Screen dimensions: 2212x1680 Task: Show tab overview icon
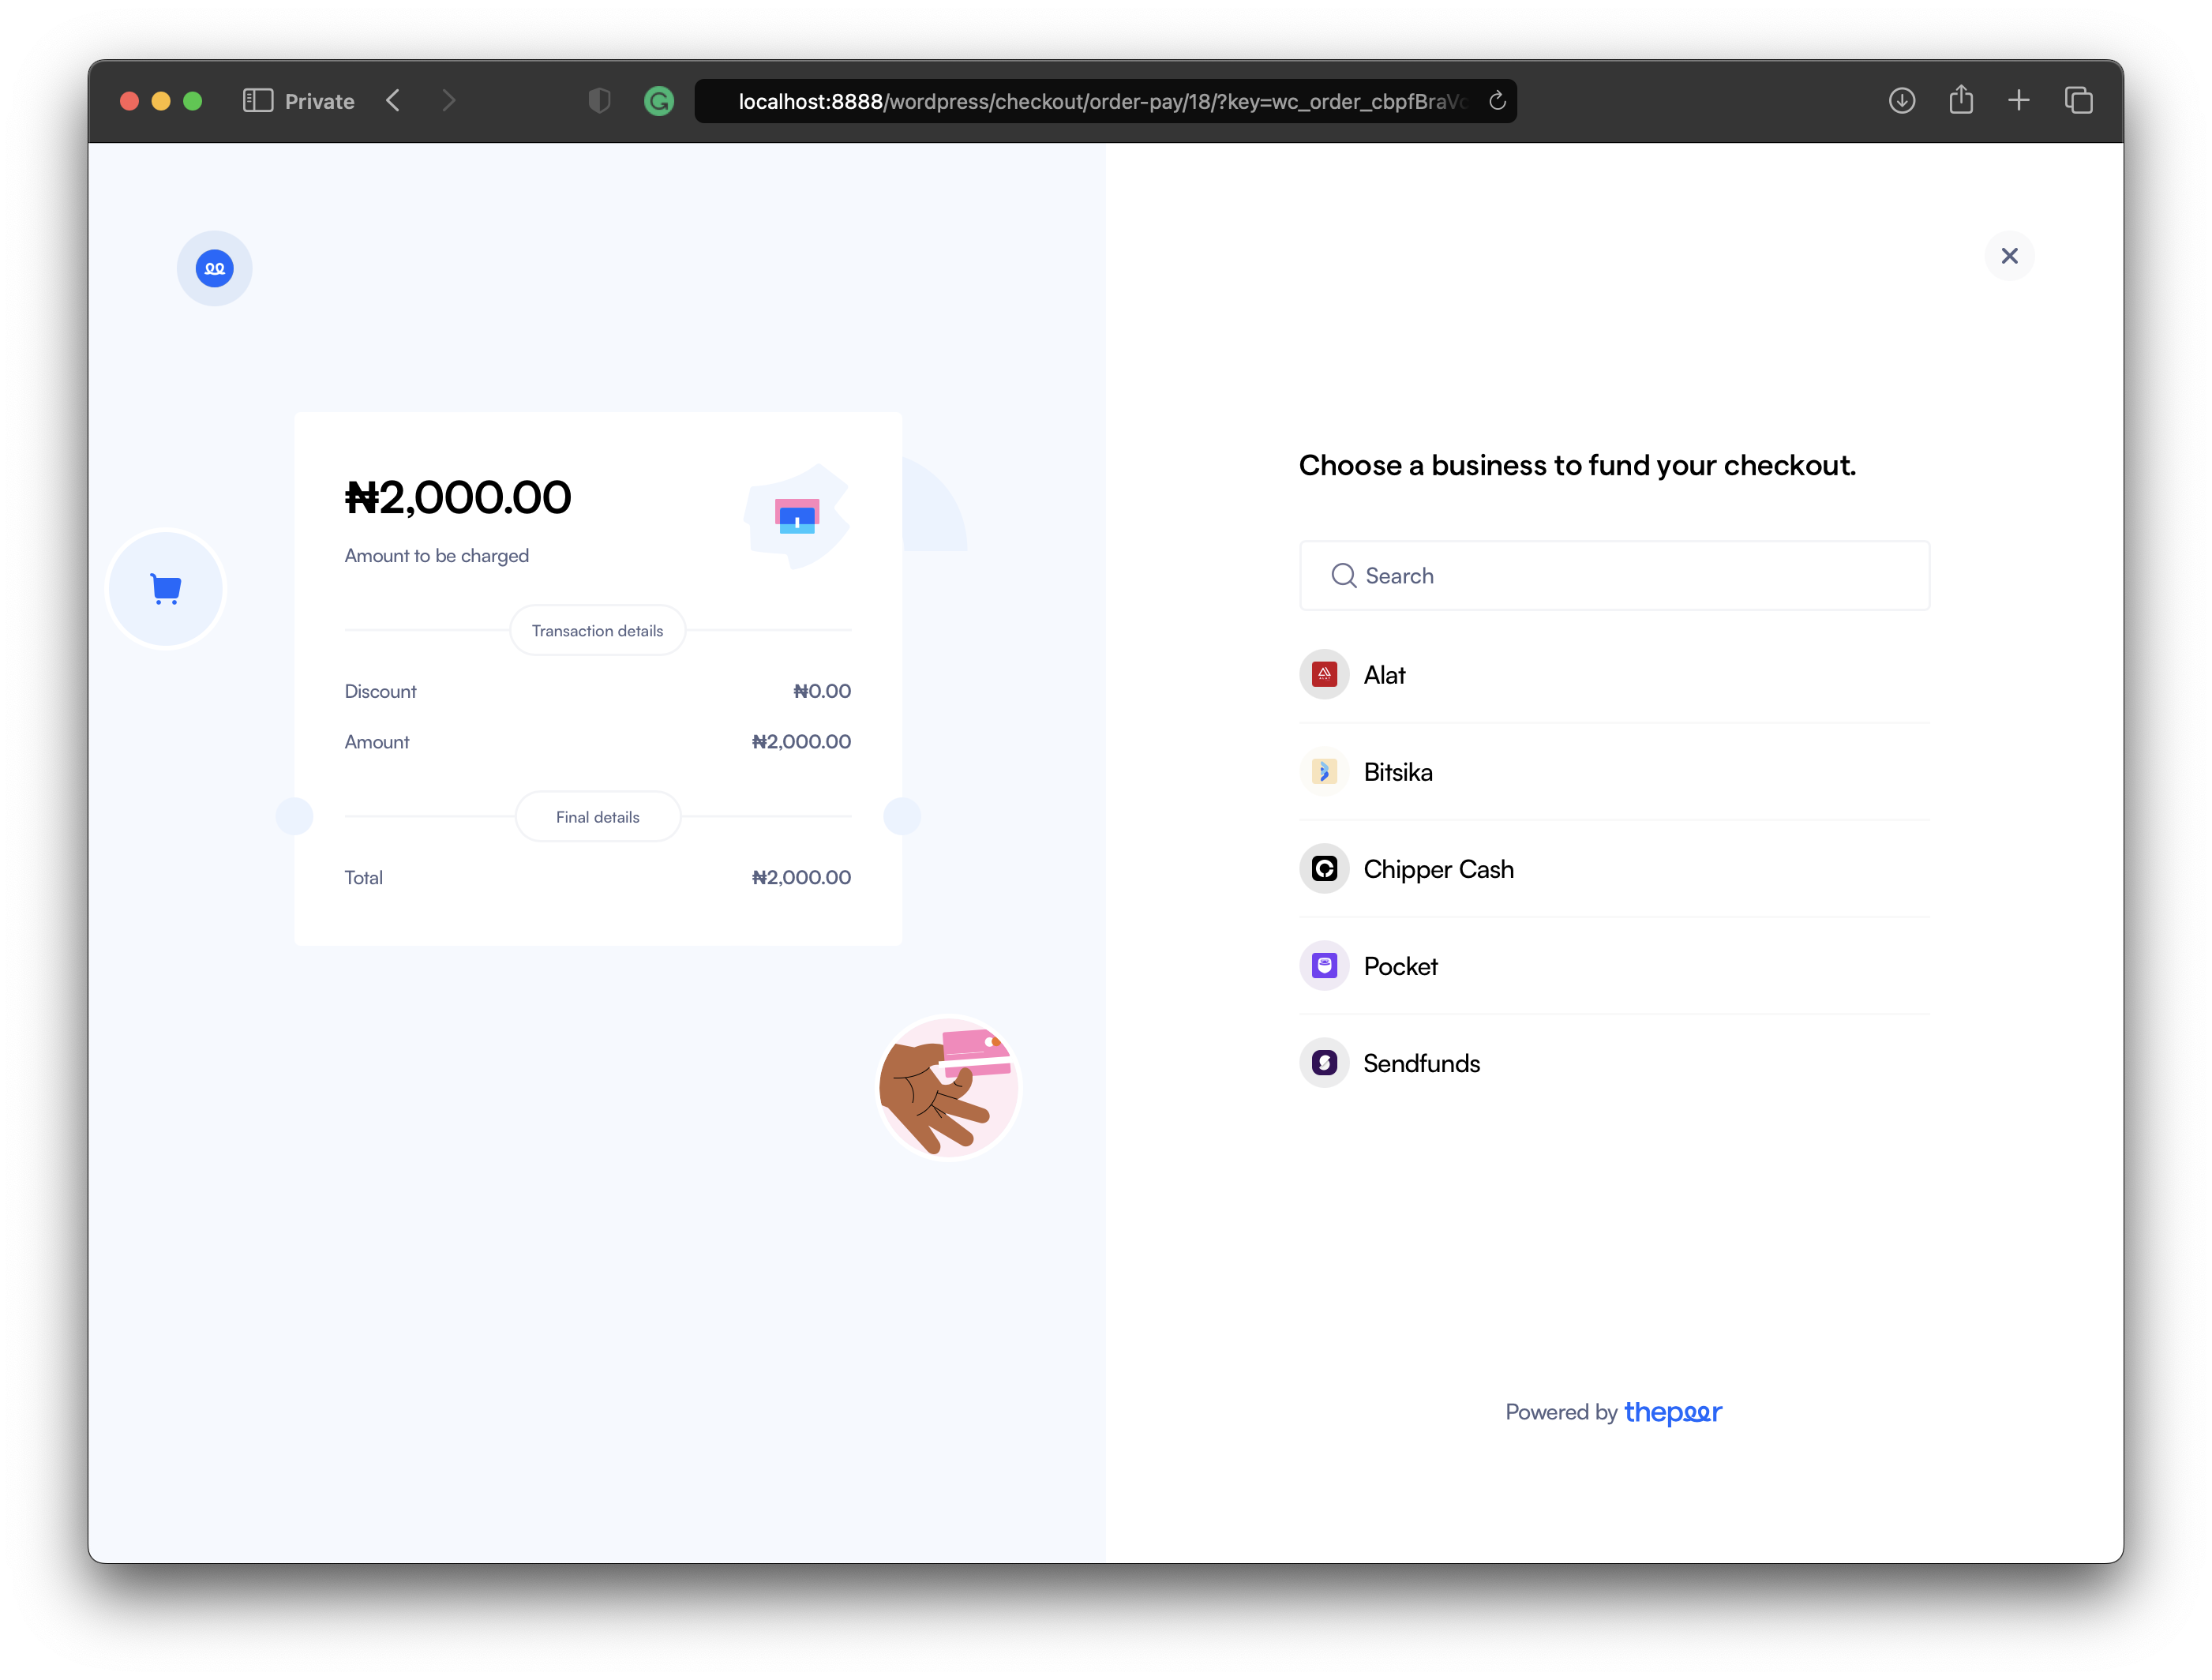(2078, 101)
